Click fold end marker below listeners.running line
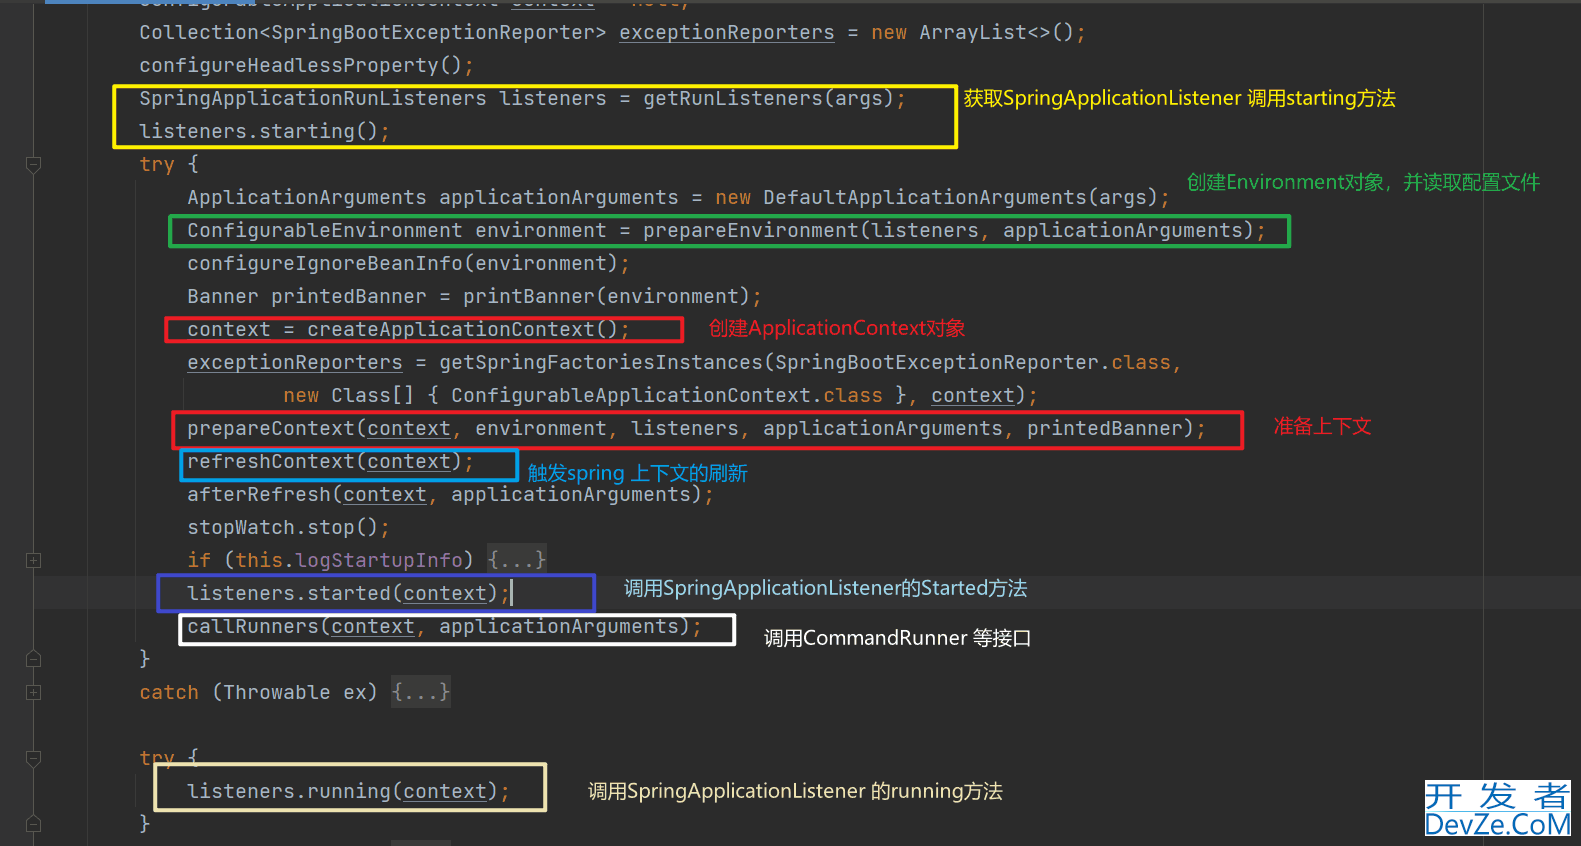The image size is (1581, 846). click(x=33, y=824)
